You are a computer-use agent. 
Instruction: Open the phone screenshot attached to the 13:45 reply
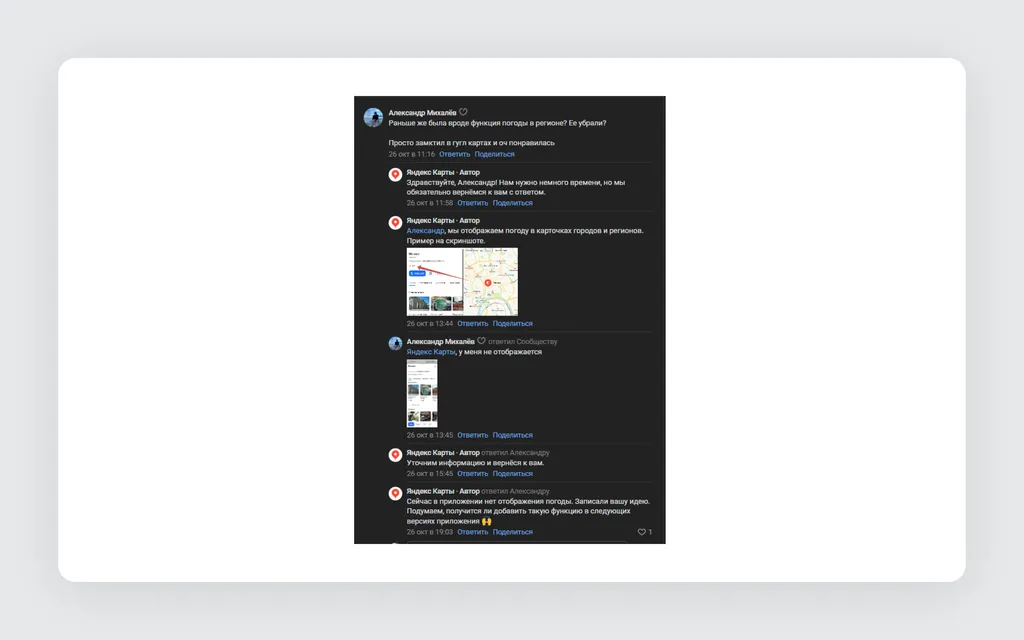(x=422, y=393)
